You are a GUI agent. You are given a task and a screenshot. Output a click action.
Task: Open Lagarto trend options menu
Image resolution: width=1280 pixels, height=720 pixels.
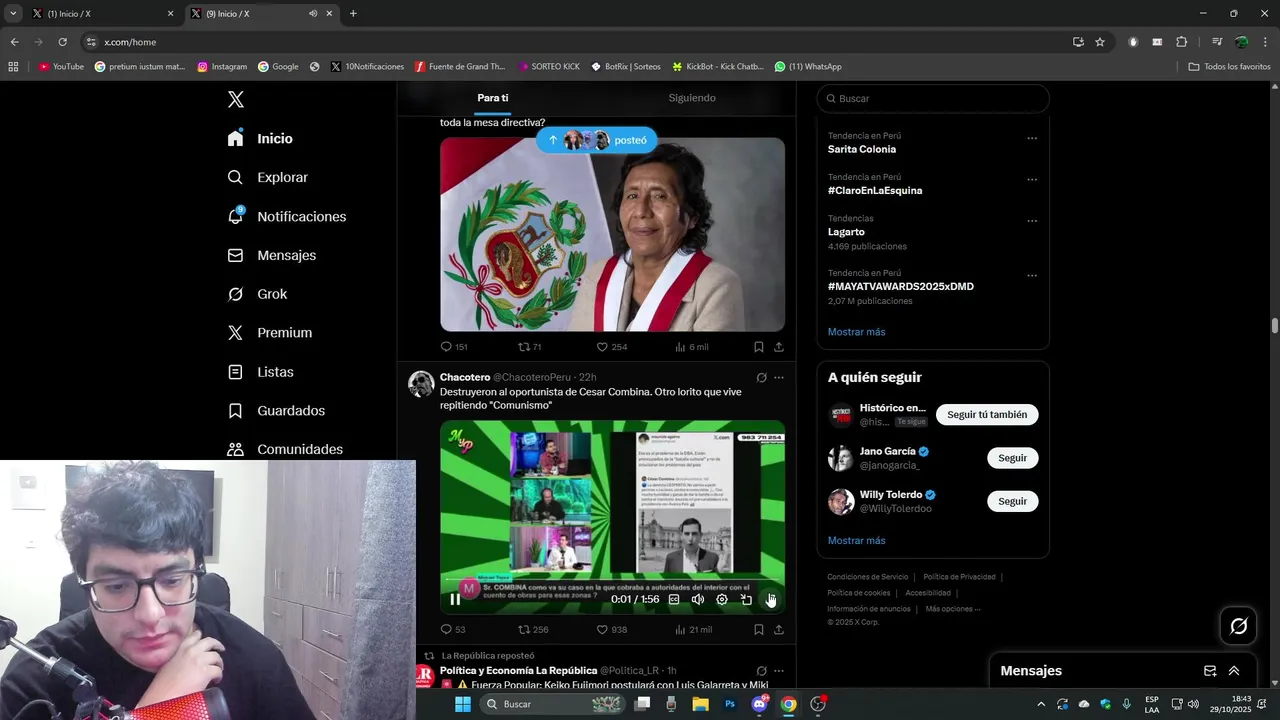pyautogui.click(x=1032, y=221)
